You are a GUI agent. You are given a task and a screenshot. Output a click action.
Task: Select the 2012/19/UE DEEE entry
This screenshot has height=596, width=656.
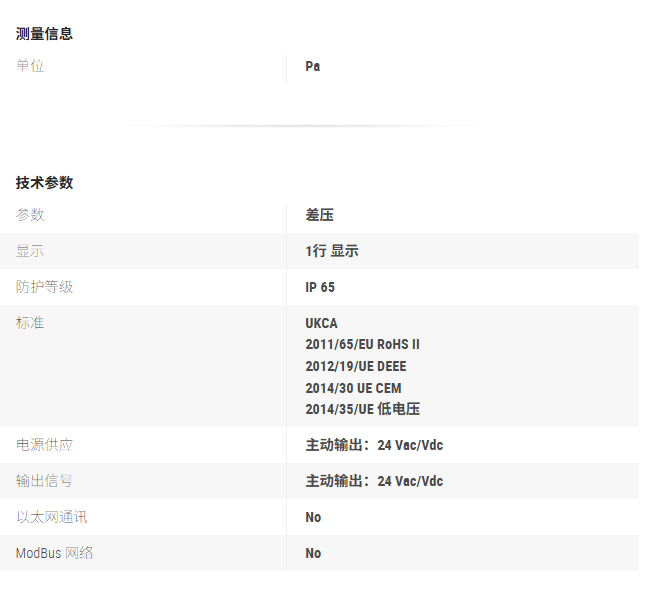click(355, 366)
